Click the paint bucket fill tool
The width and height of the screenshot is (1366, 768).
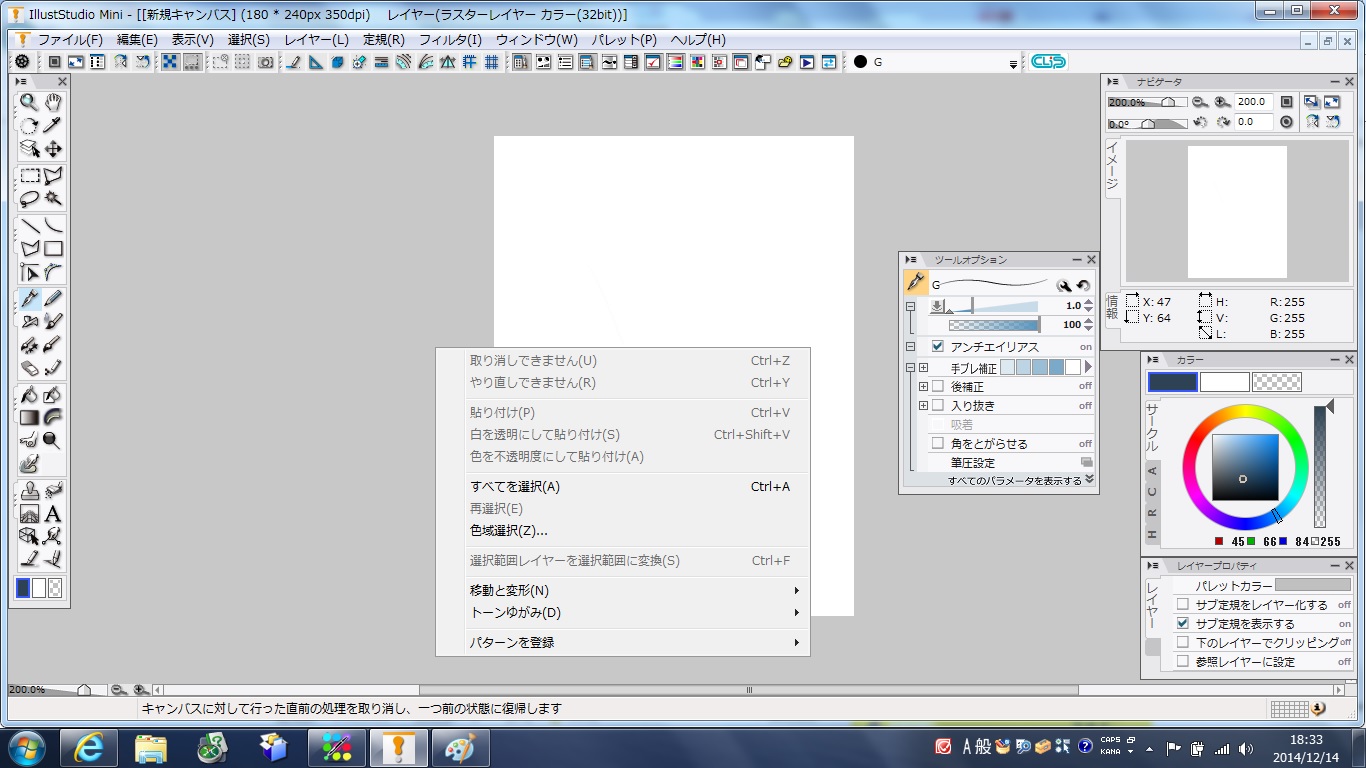tap(29, 395)
